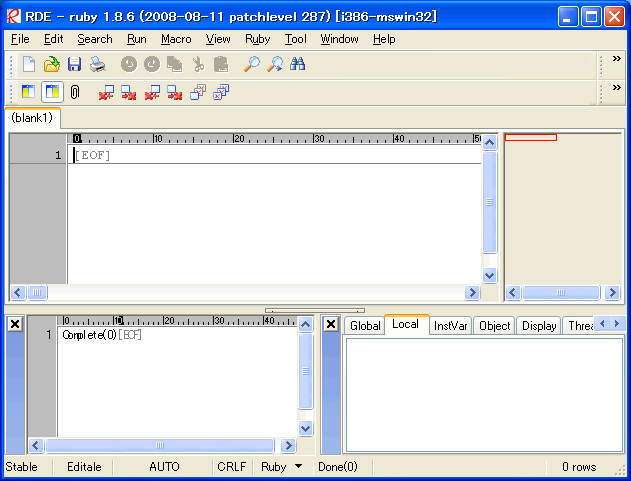Place cursor in editor line 1
Screen dimensions: 631x481
coord(274,155)
